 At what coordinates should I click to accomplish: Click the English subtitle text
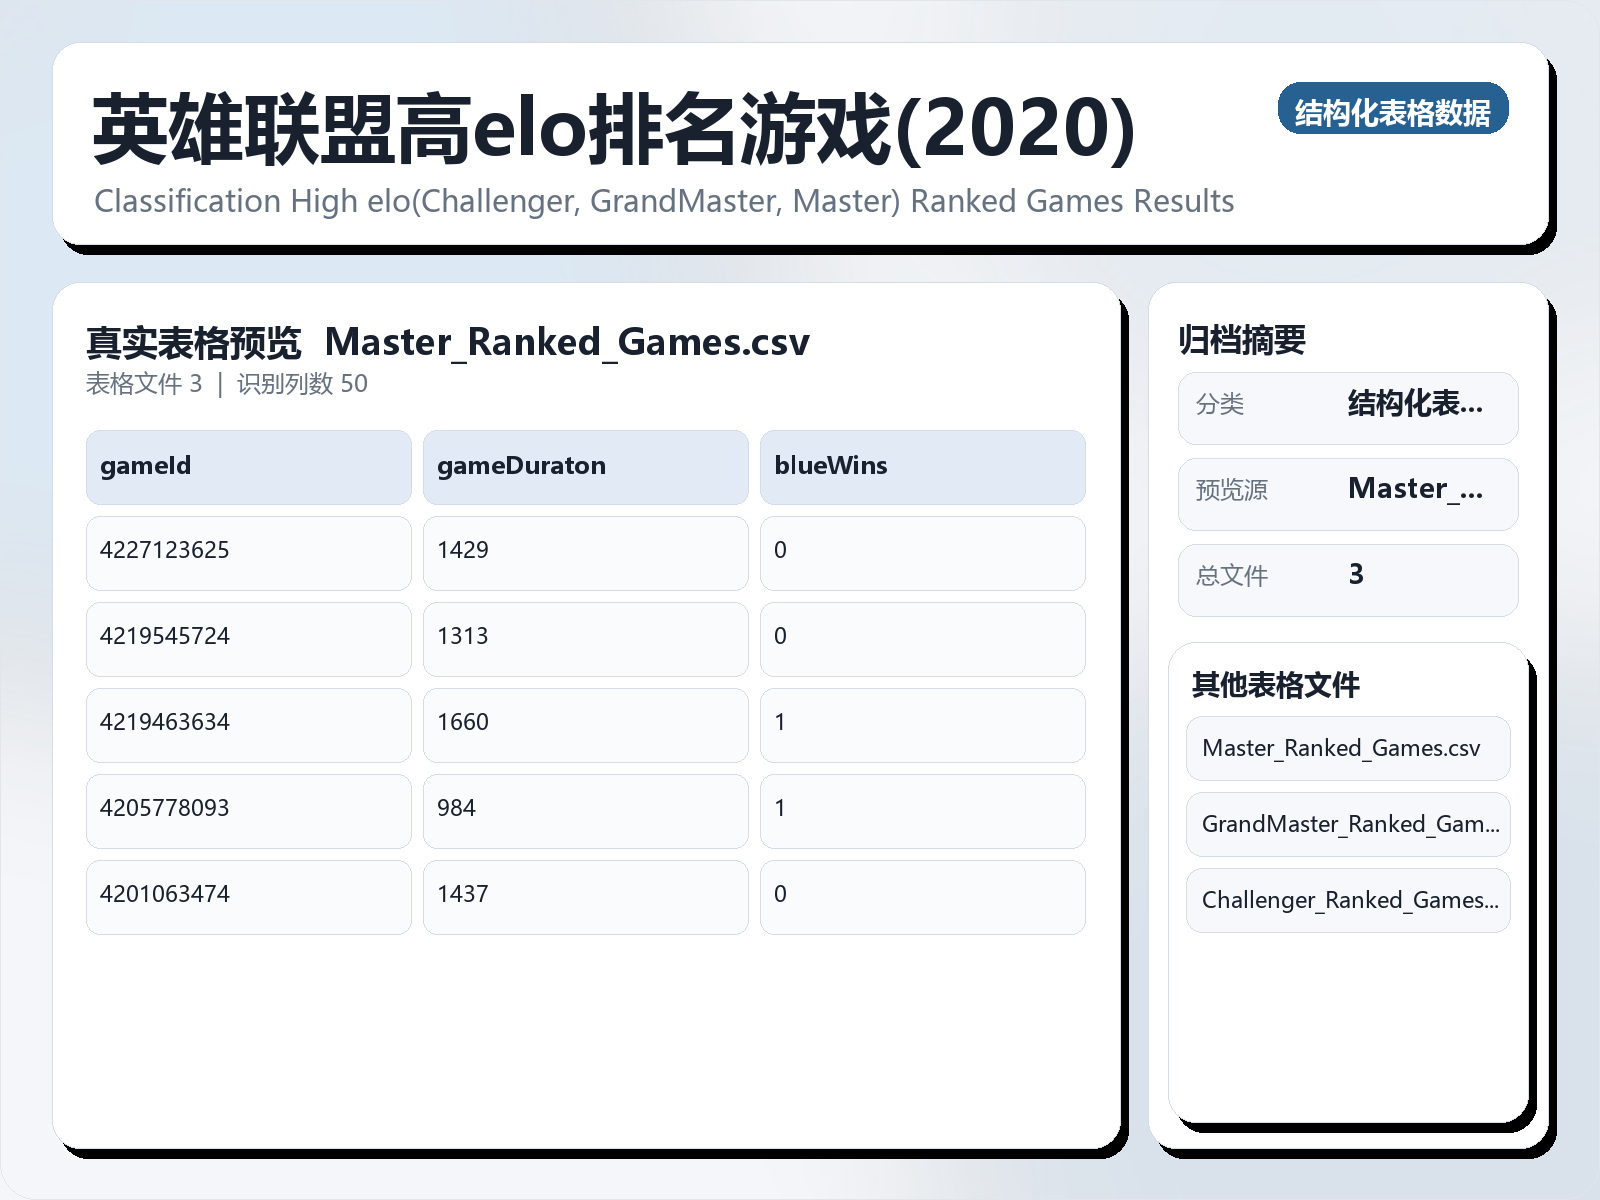click(x=663, y=201)
